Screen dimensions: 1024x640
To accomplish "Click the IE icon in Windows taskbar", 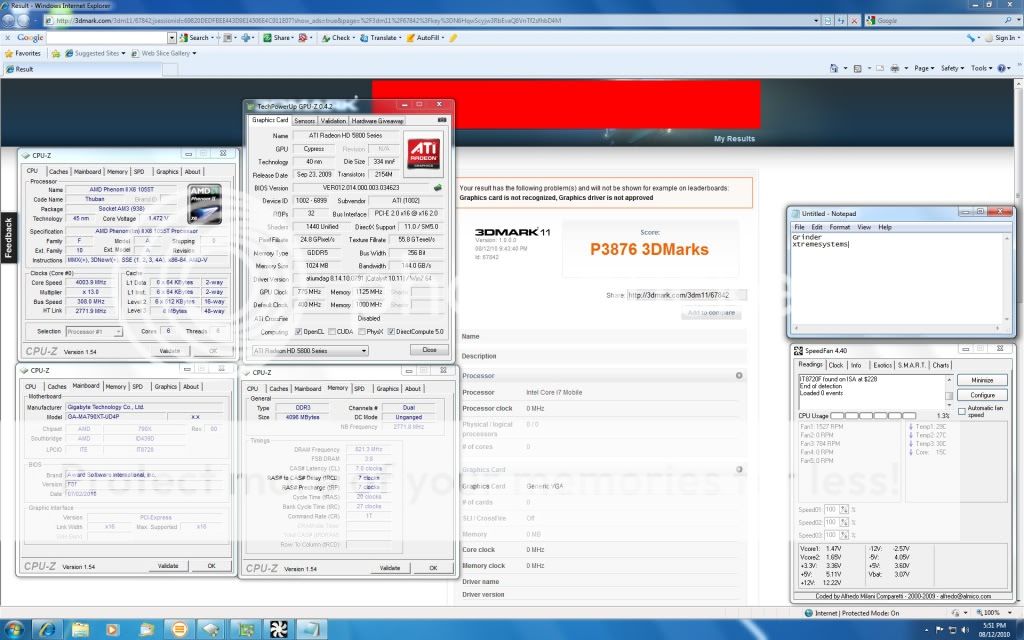I will tap(47, 629).
